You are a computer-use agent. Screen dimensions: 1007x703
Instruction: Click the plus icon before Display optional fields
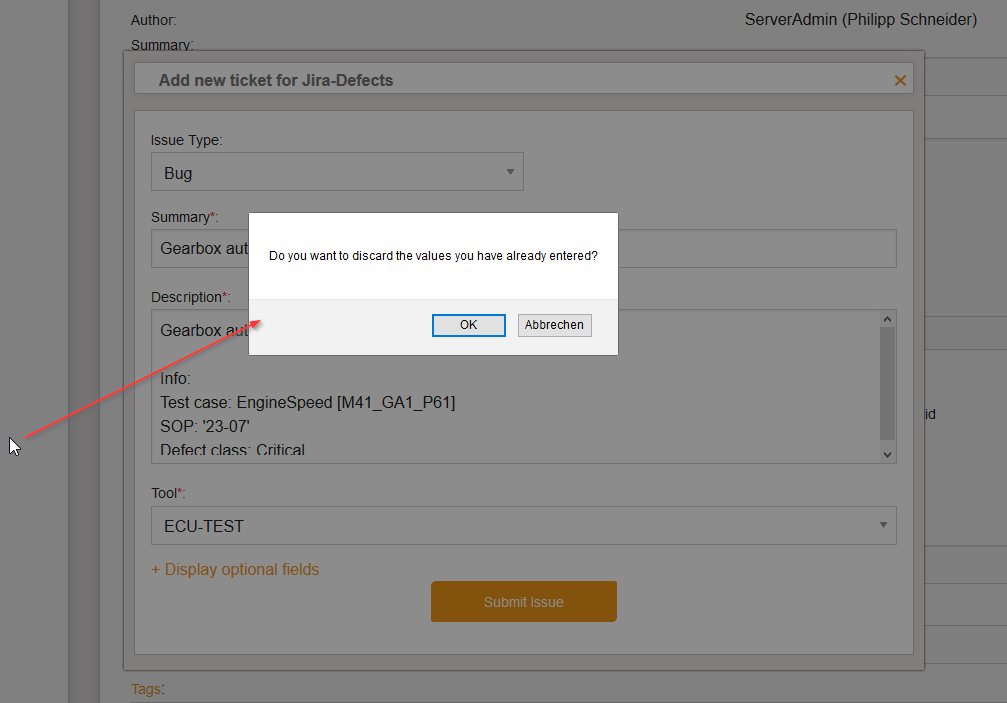point(155,569)
